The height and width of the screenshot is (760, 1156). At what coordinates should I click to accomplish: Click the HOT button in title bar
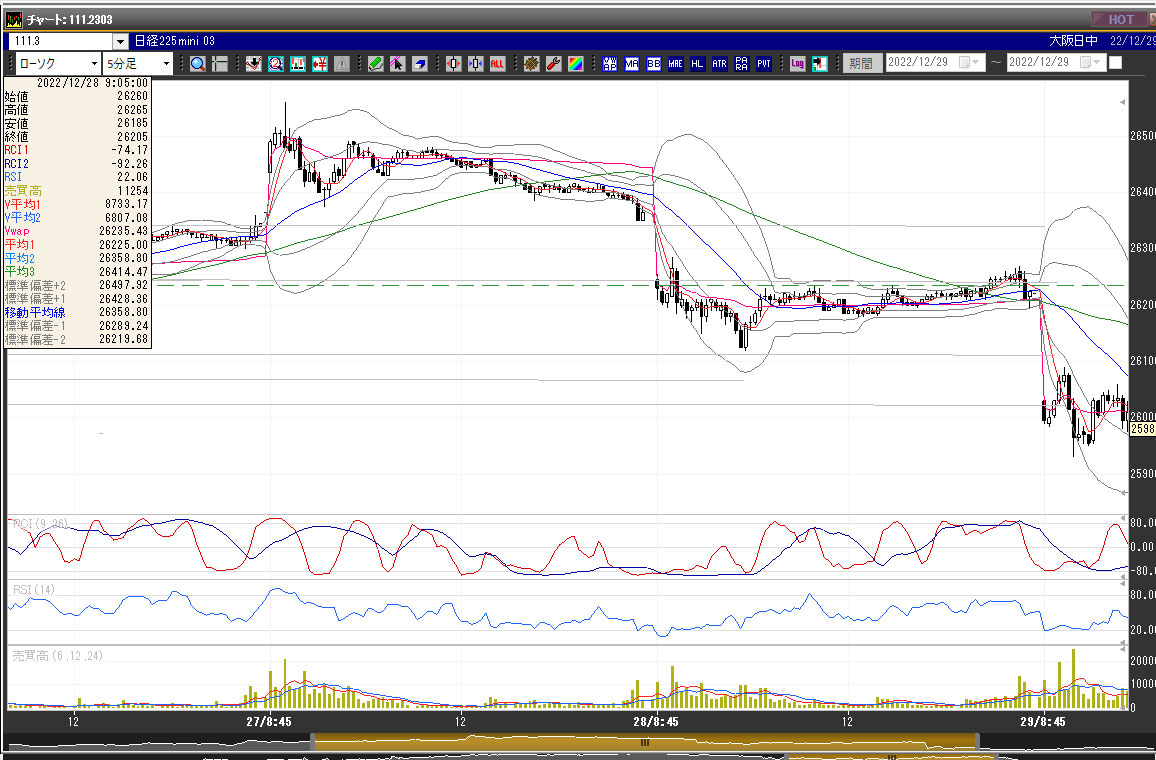(x=1121, y=20)
